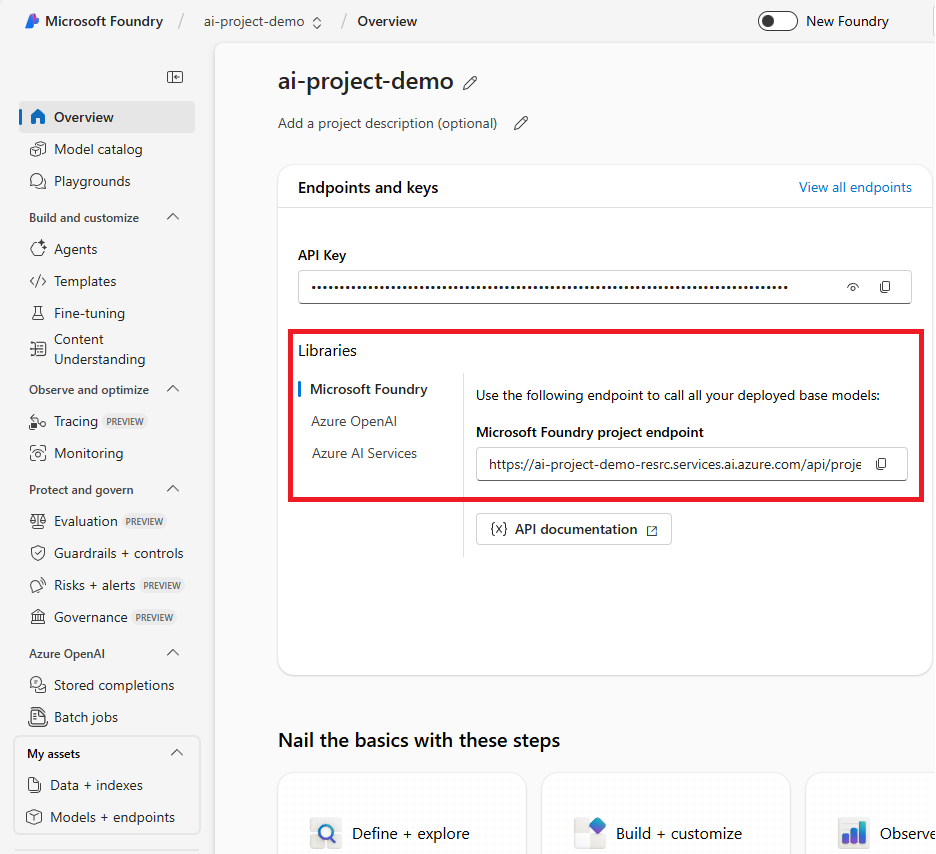Click the Fine-tuning flask icon

click(38, 313)
